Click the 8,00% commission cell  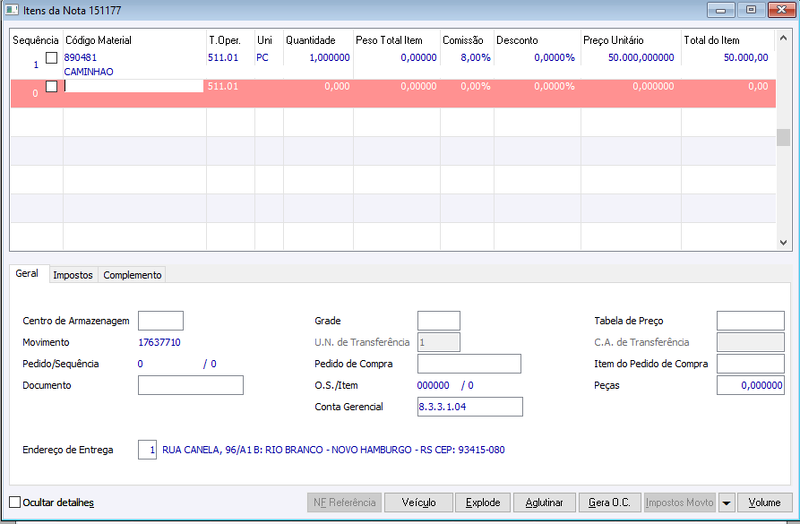point(476,58)
